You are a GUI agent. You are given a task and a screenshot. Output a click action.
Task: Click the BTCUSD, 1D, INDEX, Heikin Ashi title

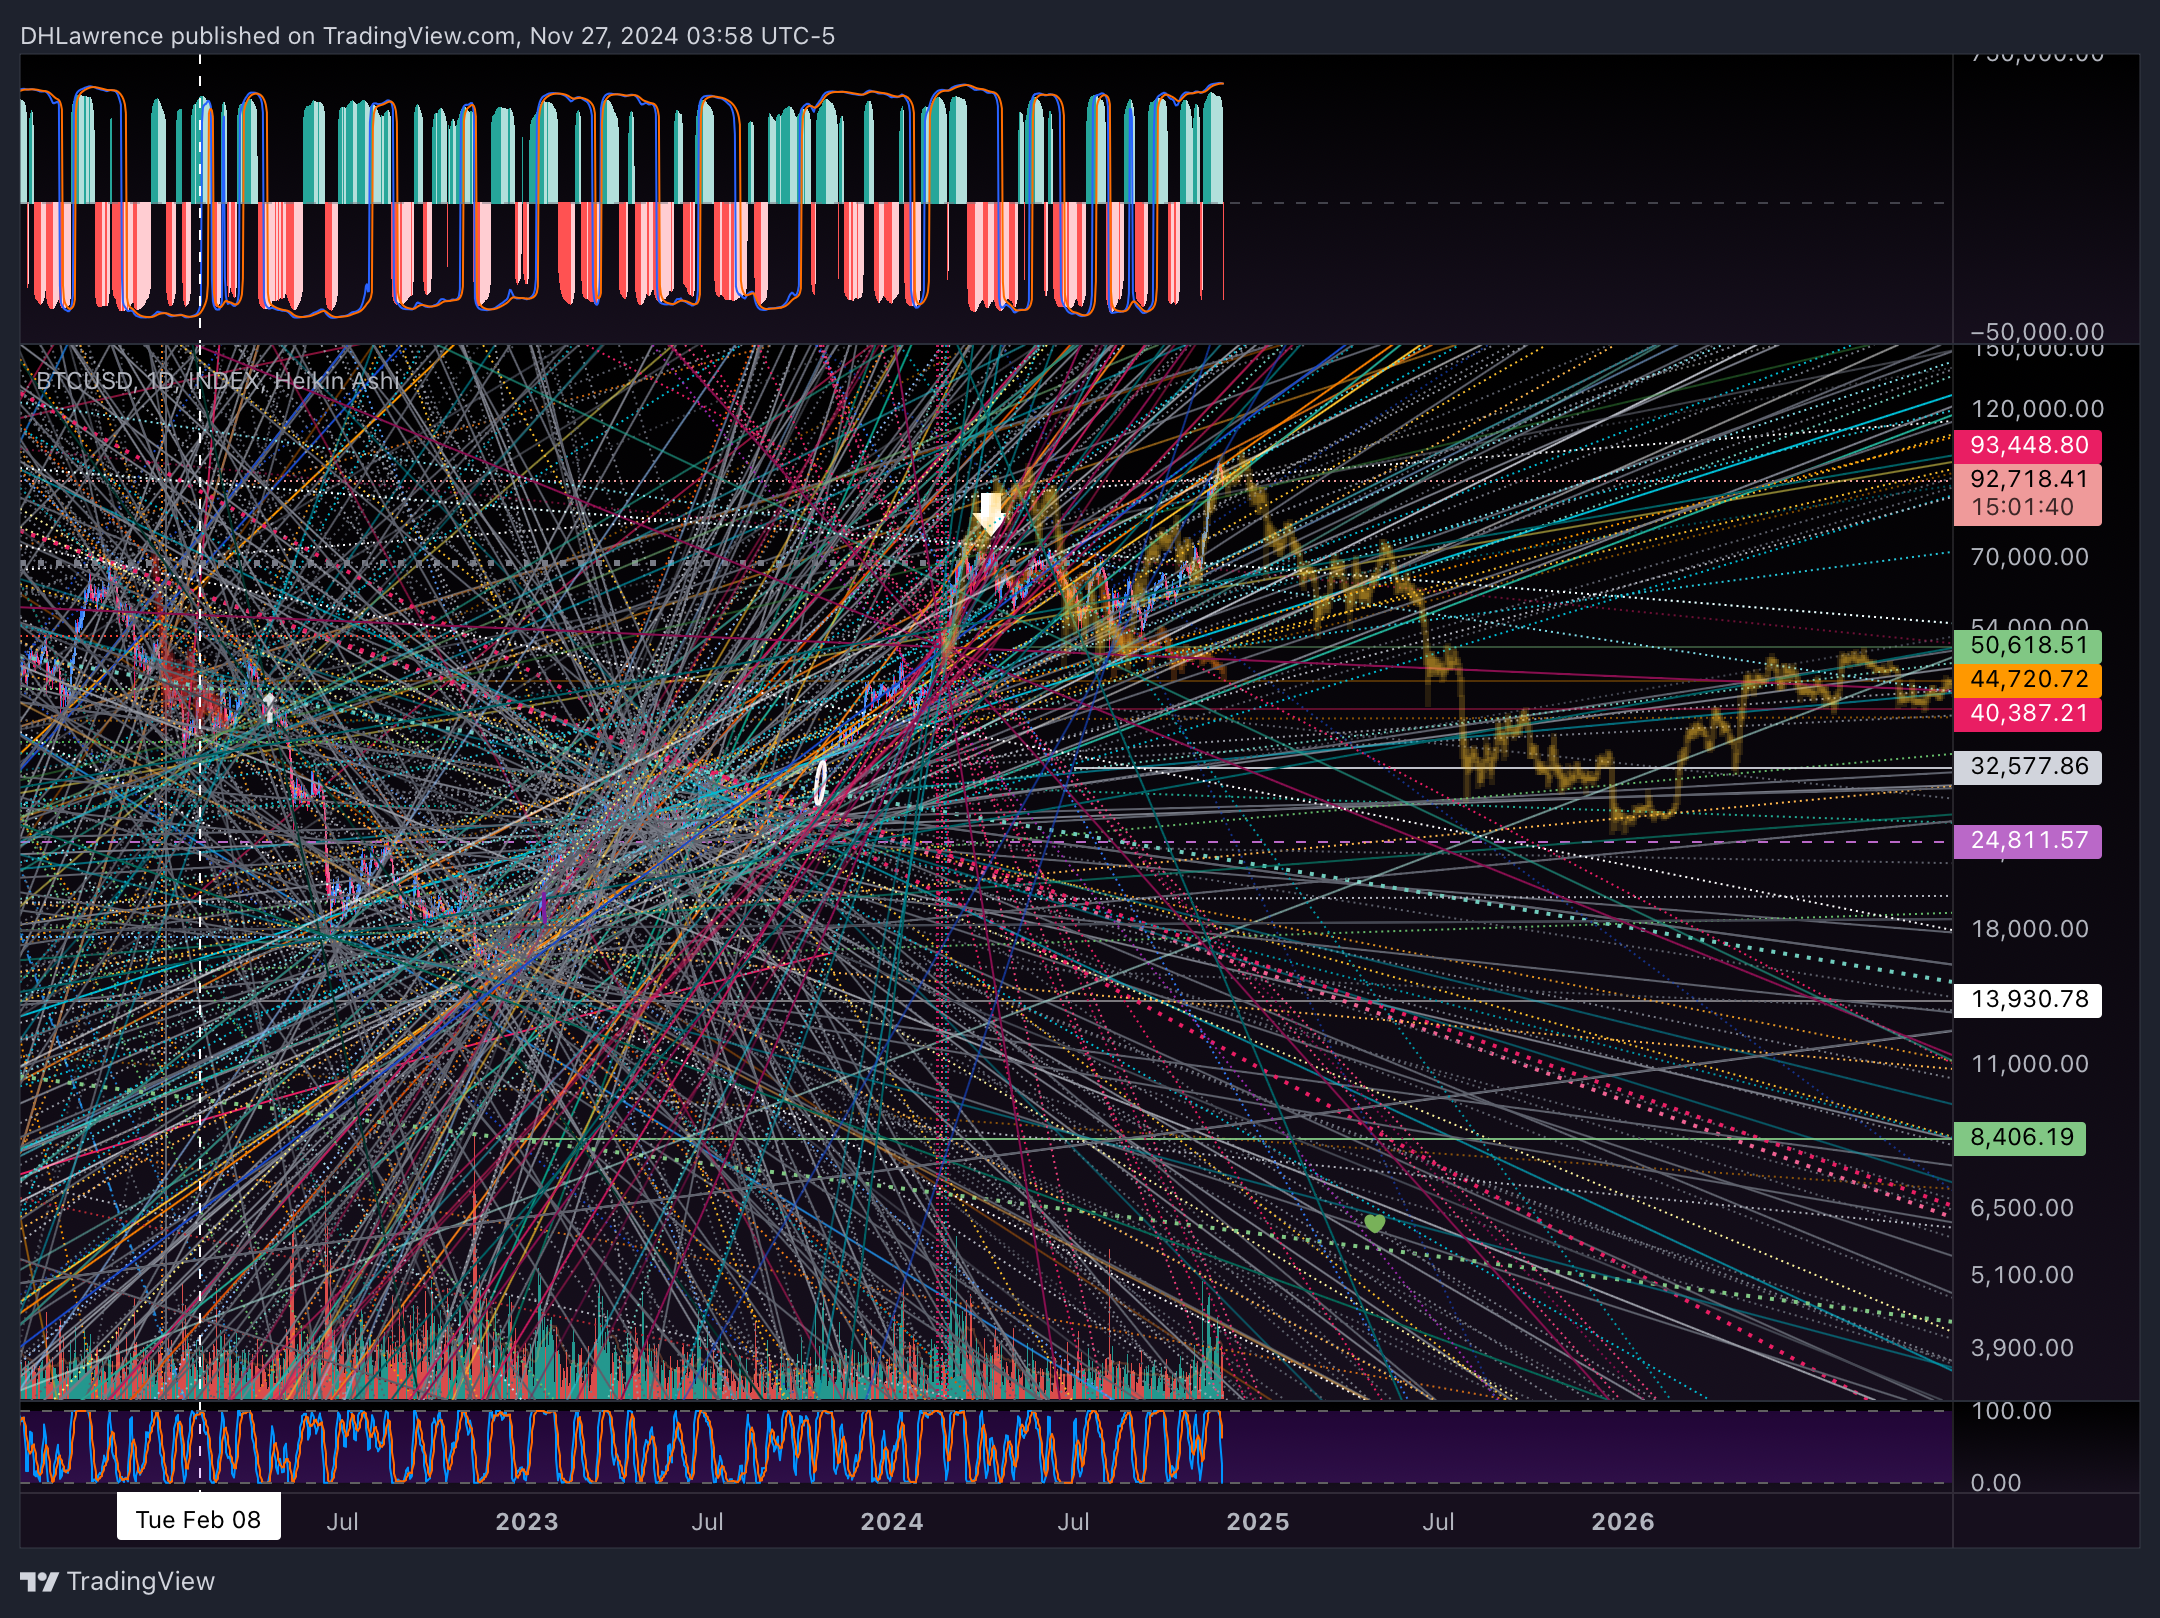(x=218, y=381)
